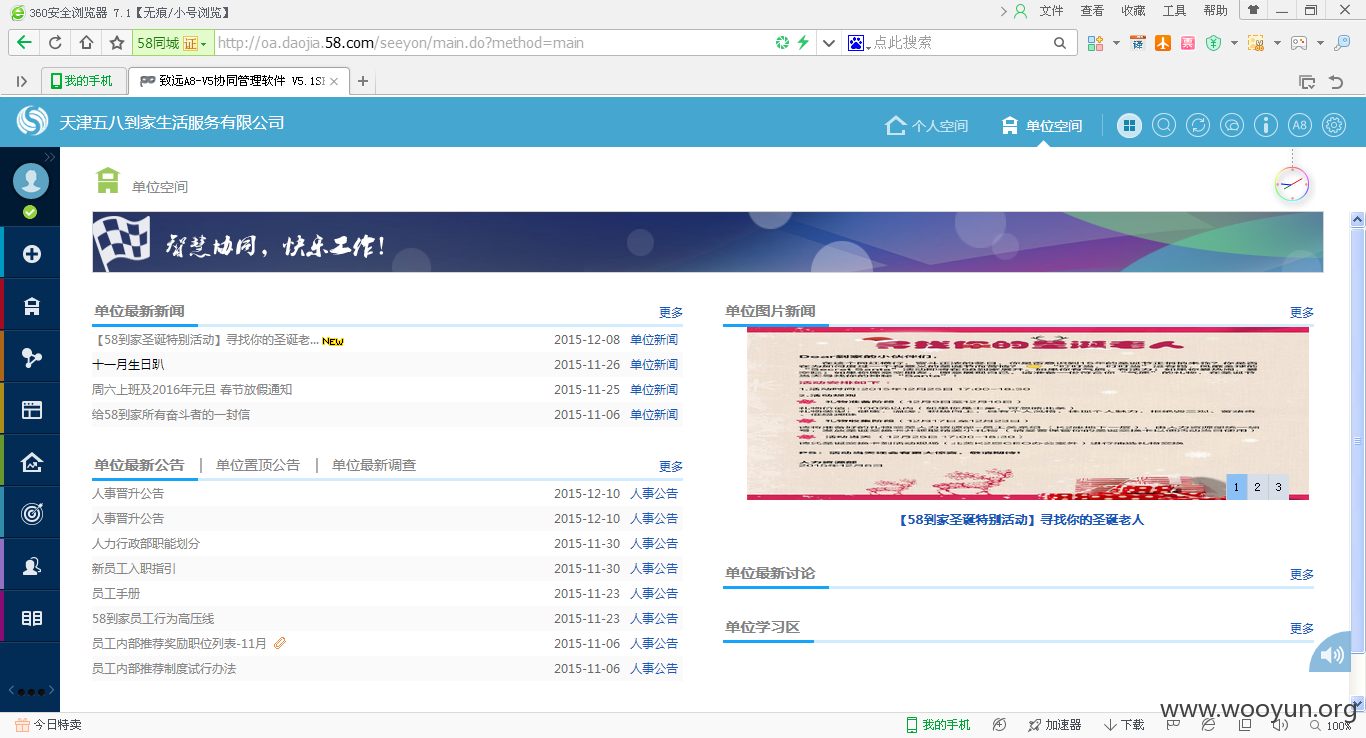
Task: Click the 点此搜索 browser search field
Action: click(x=958, y=43)
